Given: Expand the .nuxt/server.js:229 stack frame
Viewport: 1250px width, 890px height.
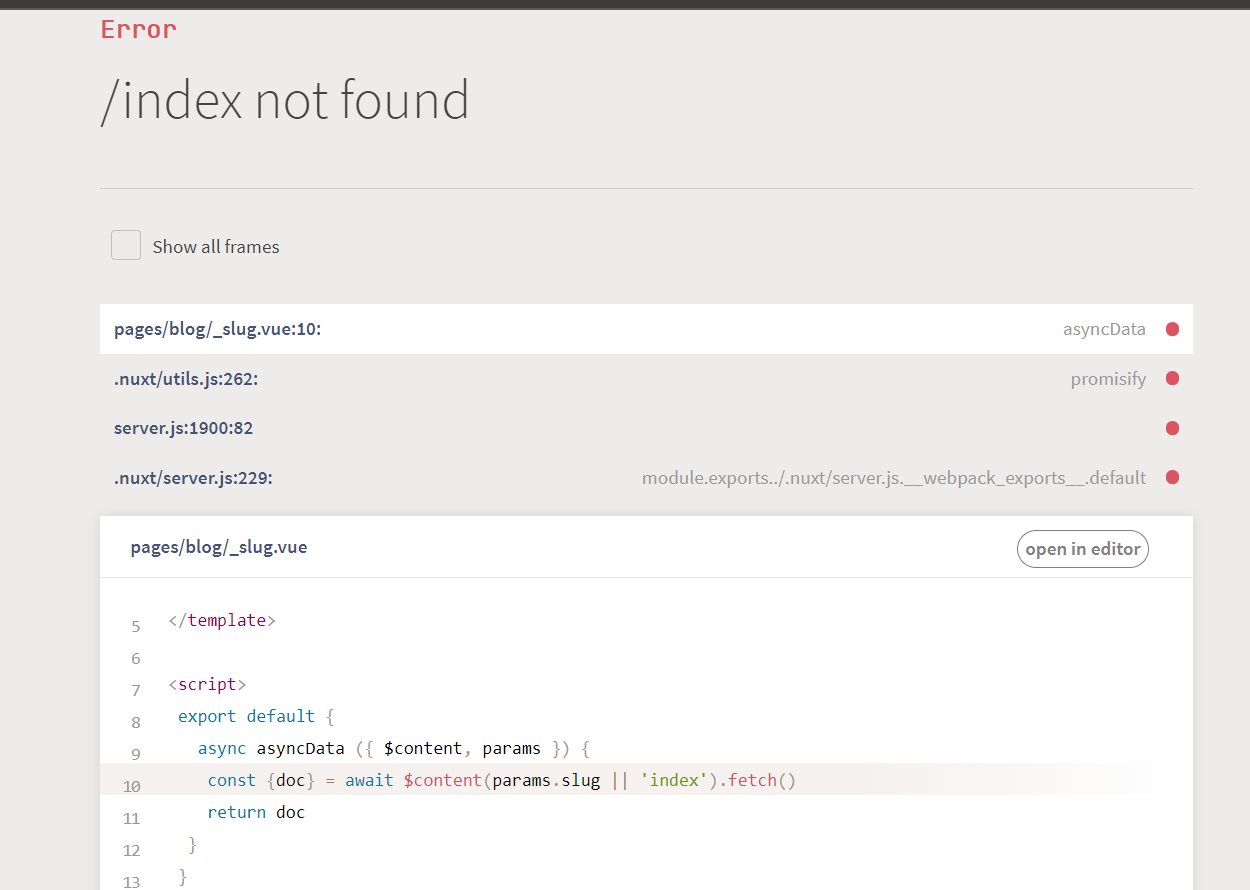Looking at the screenshot, I should (x=646, y=477).
